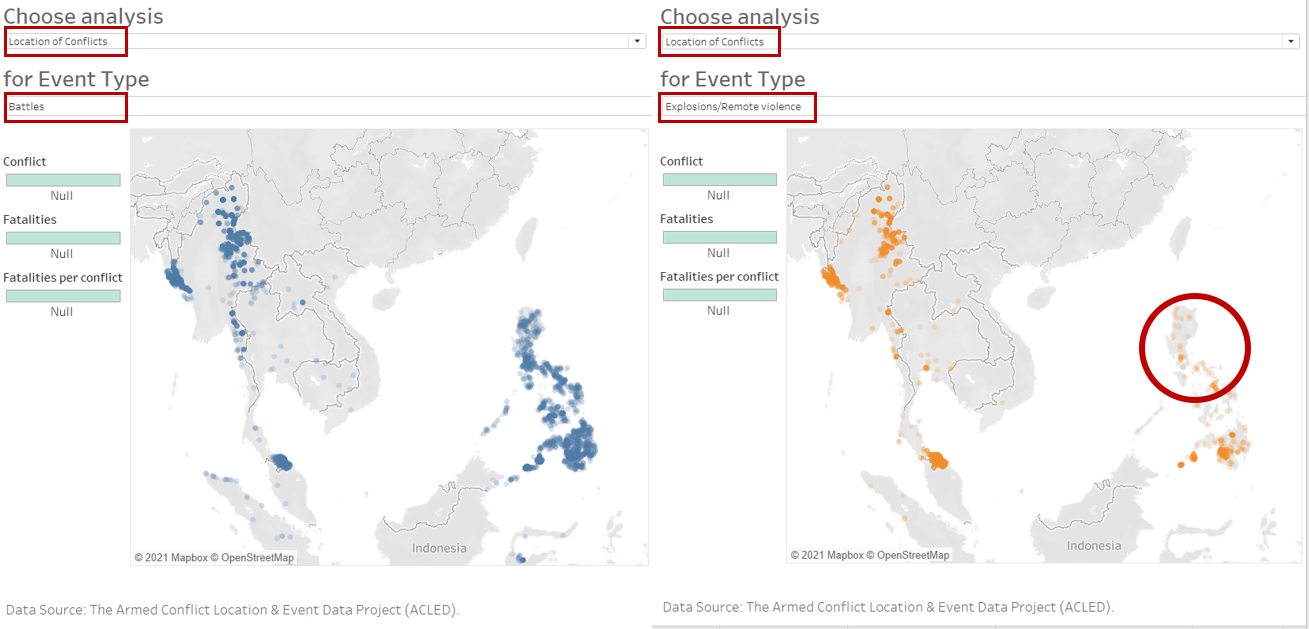Image resolution: width=1309 pixels, height=629 pixels.
Task: Click blue battle cluster in southern Thailand
Action: pos(280,462)
